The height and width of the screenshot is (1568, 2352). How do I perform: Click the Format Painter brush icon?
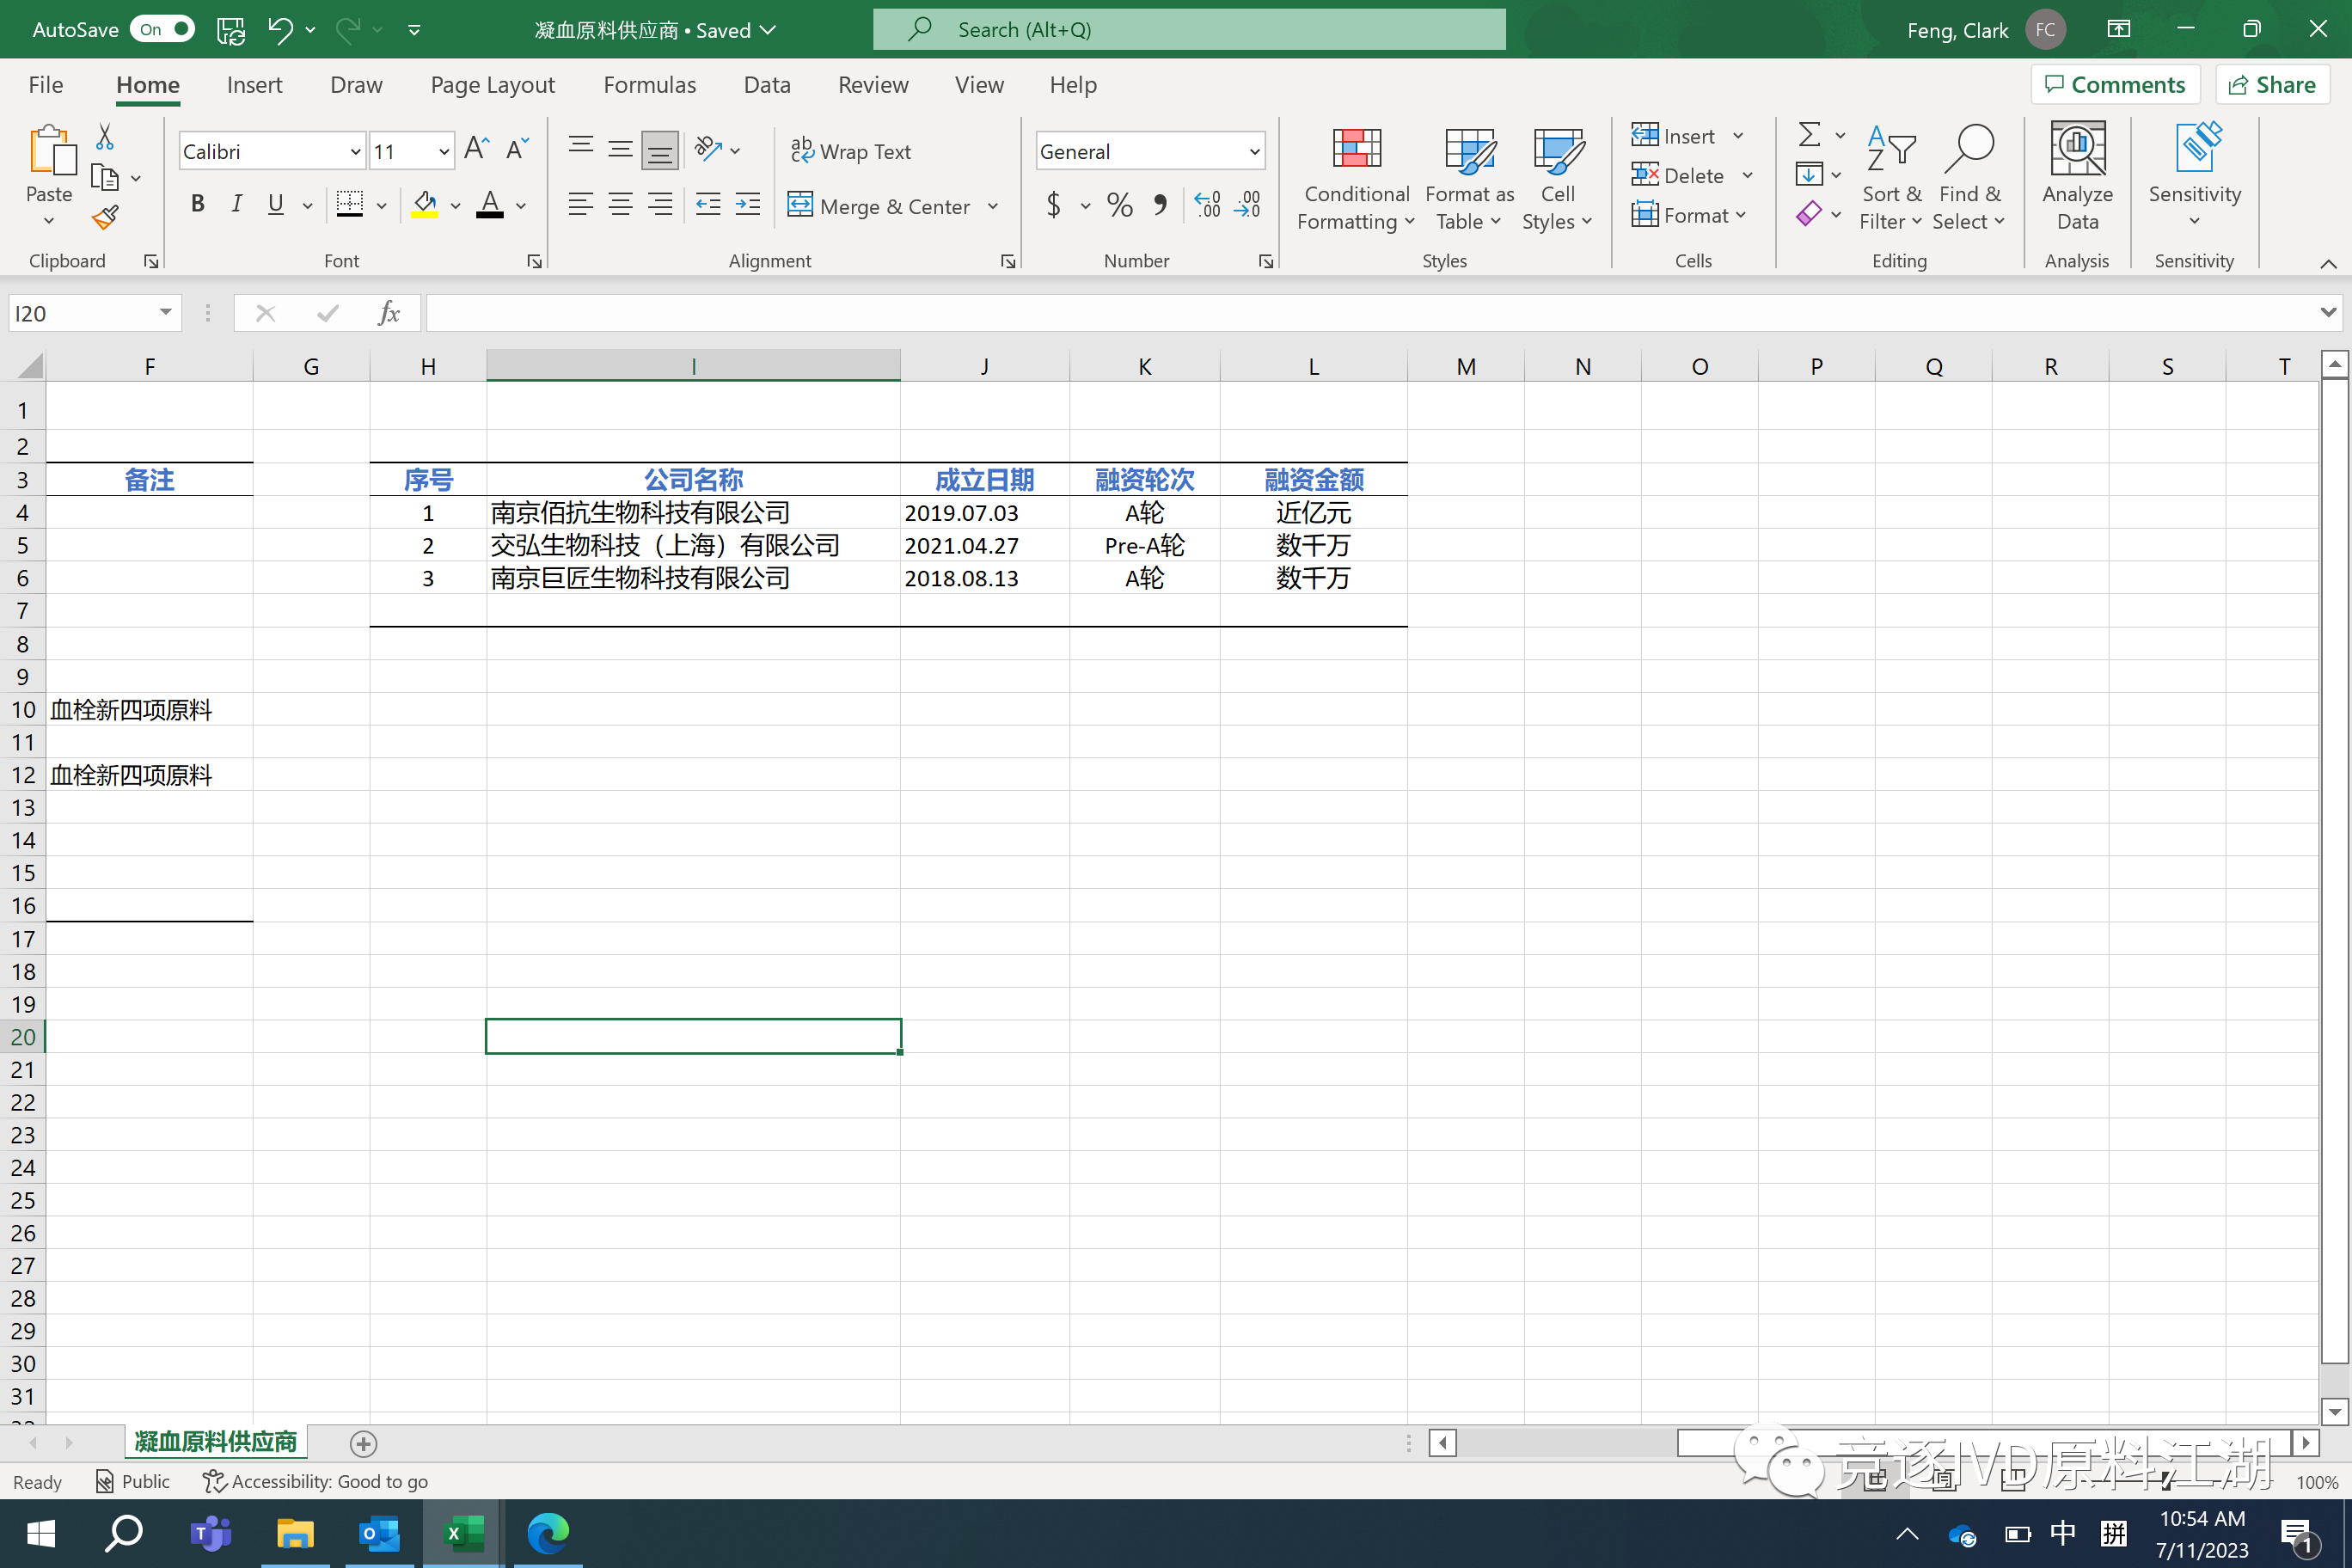click(105, 217)
